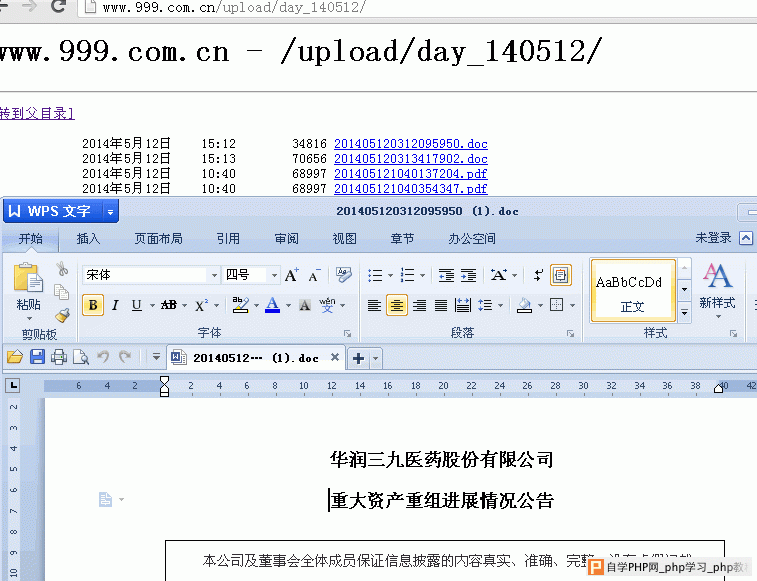This screenshot has height=581, width=757.
Task: Align text right
Action: (419, 305)
